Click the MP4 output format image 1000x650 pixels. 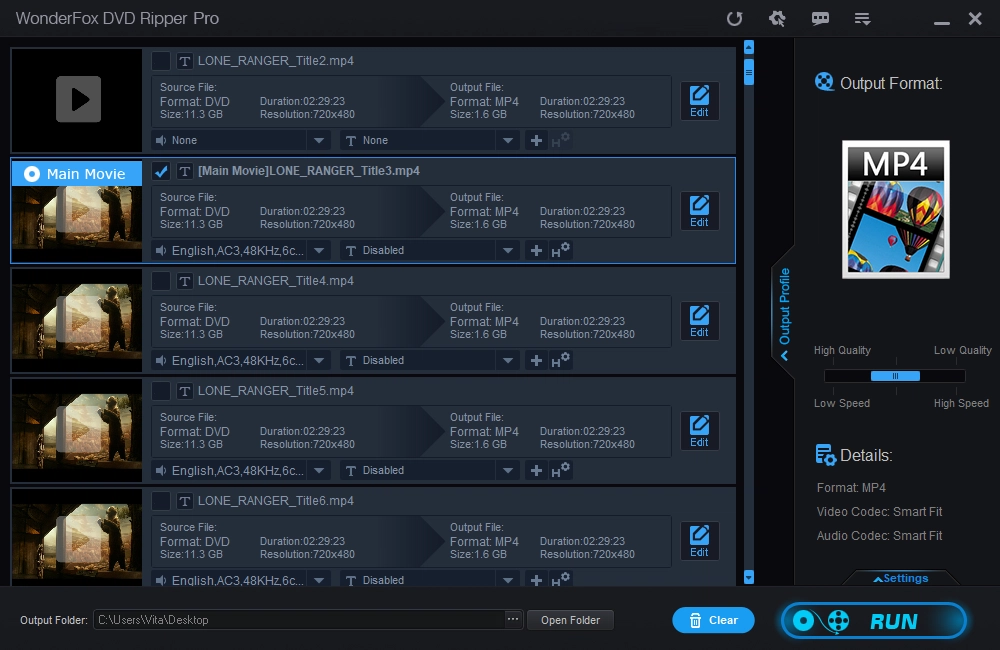pyautogui.click(x=895, y=209)
